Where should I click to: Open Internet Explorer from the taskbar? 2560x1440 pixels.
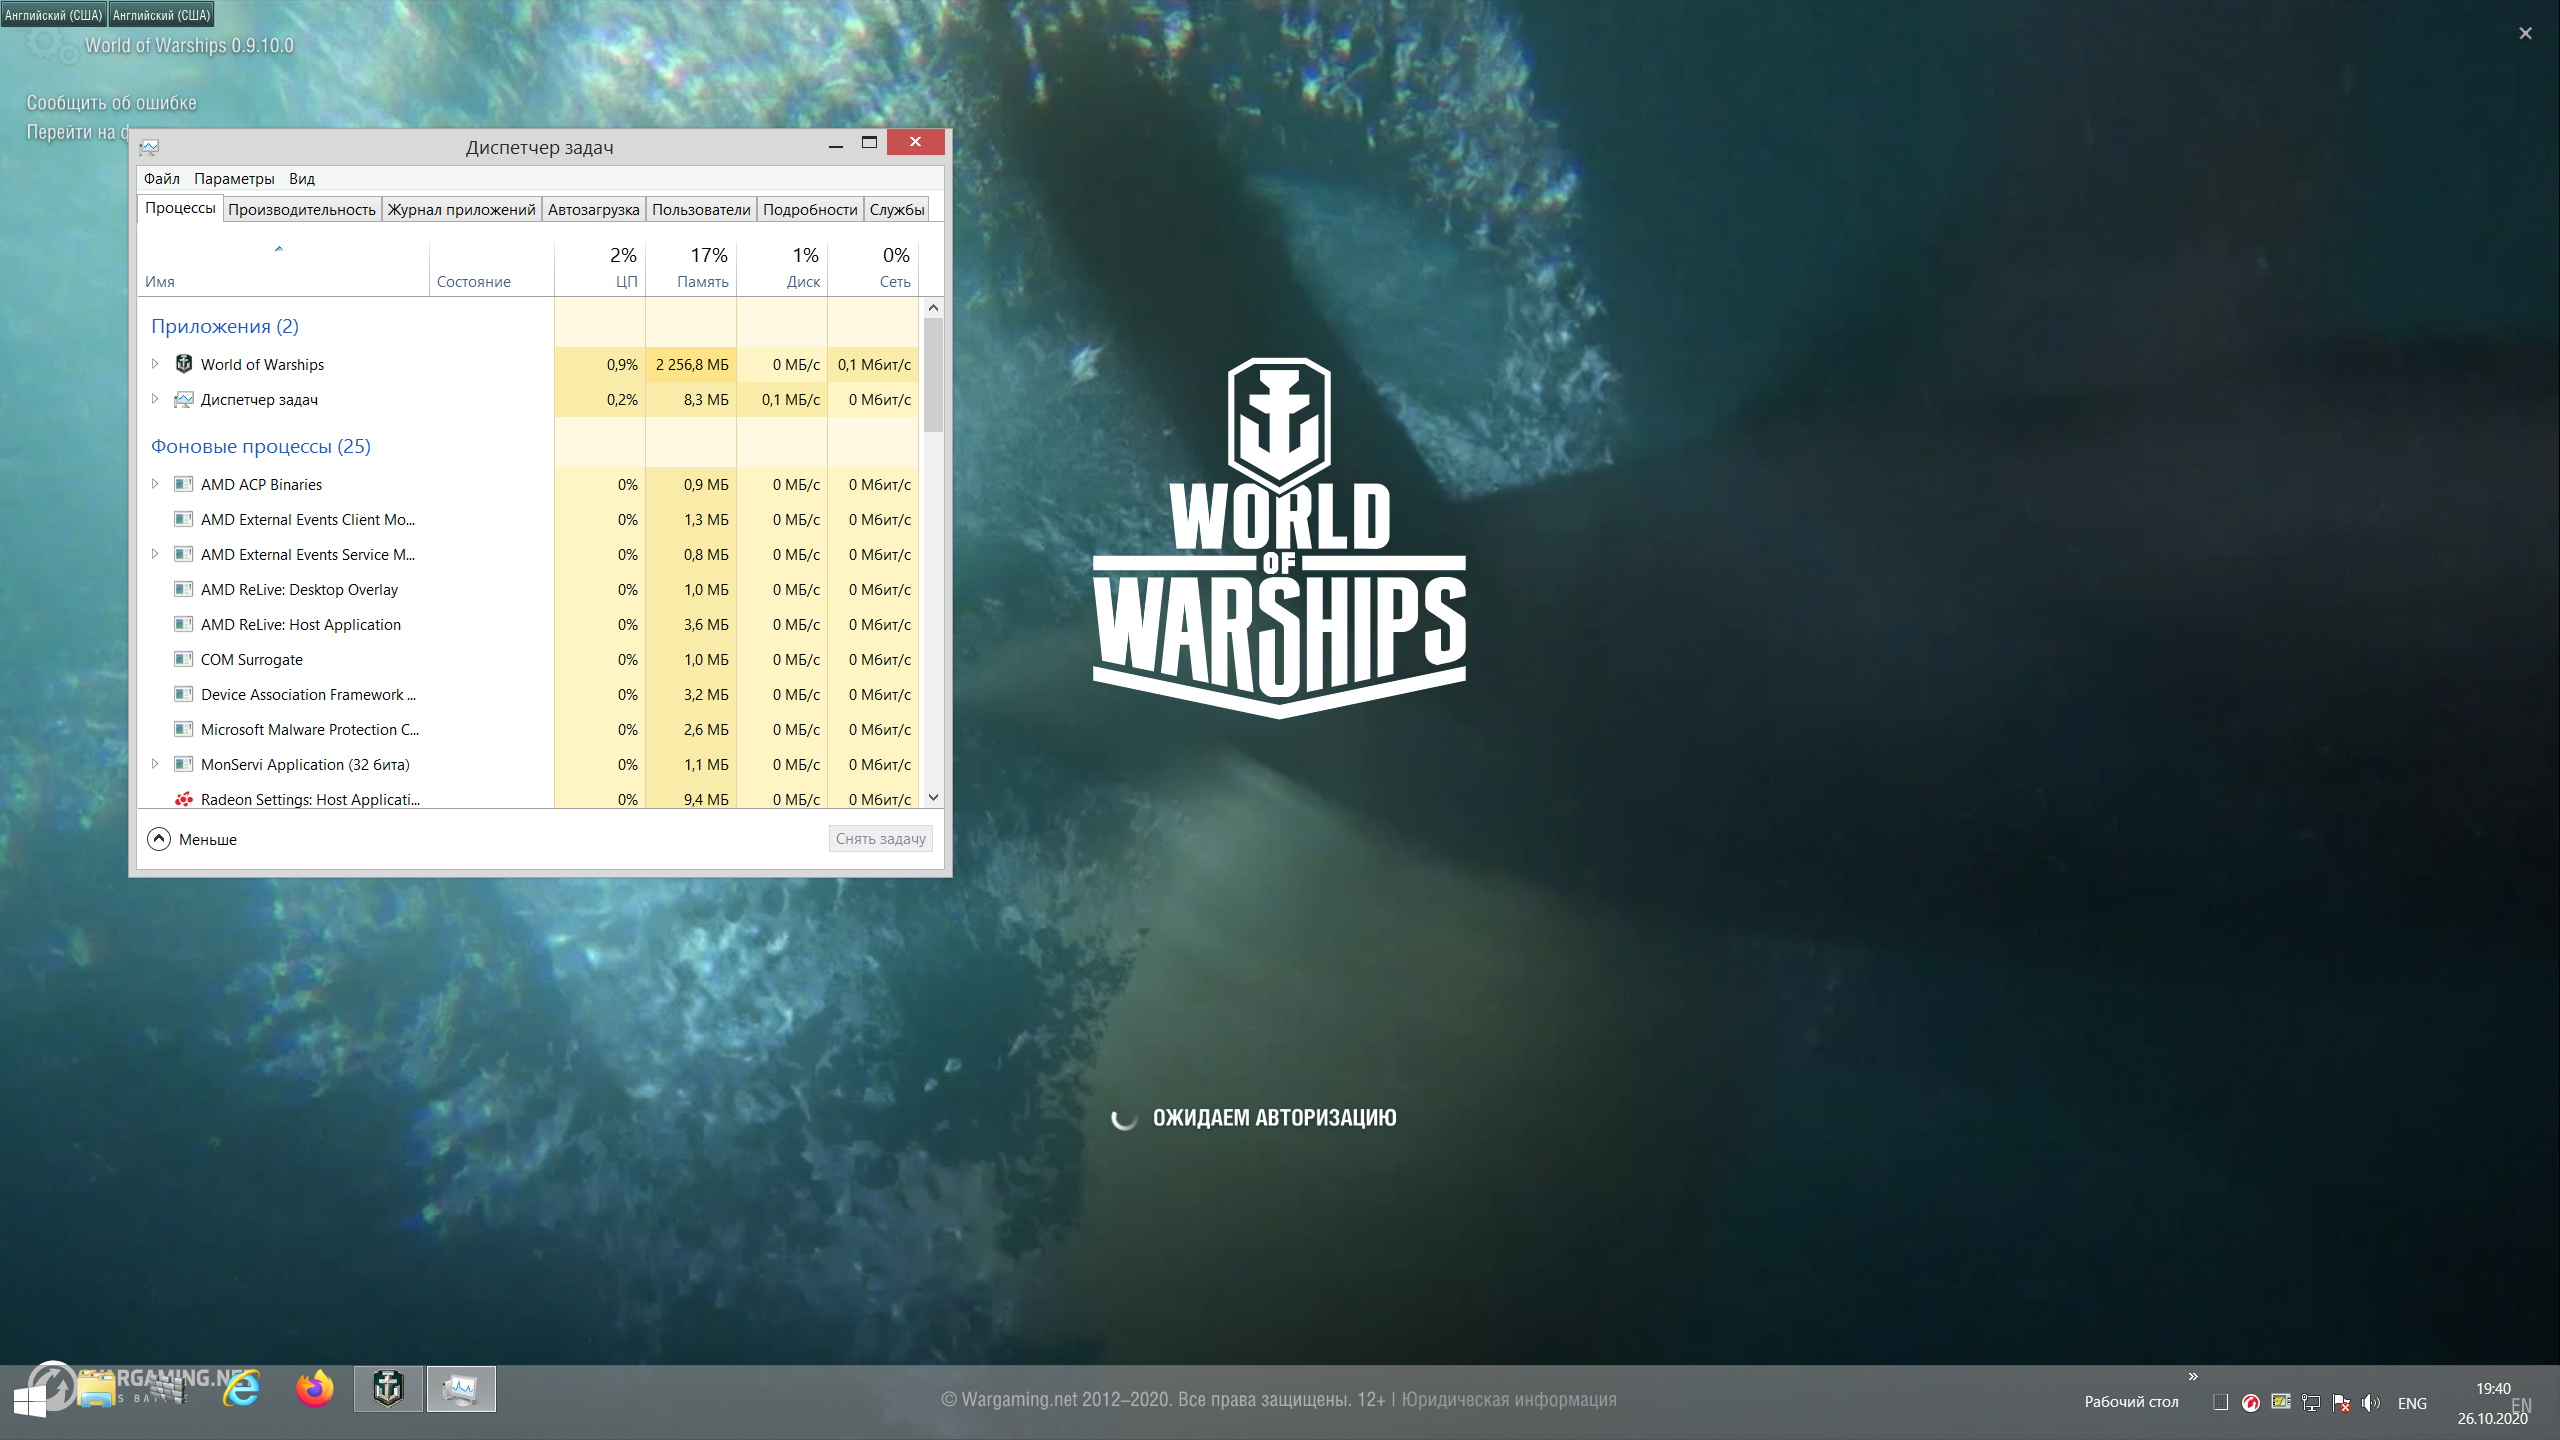[241, 1389]
